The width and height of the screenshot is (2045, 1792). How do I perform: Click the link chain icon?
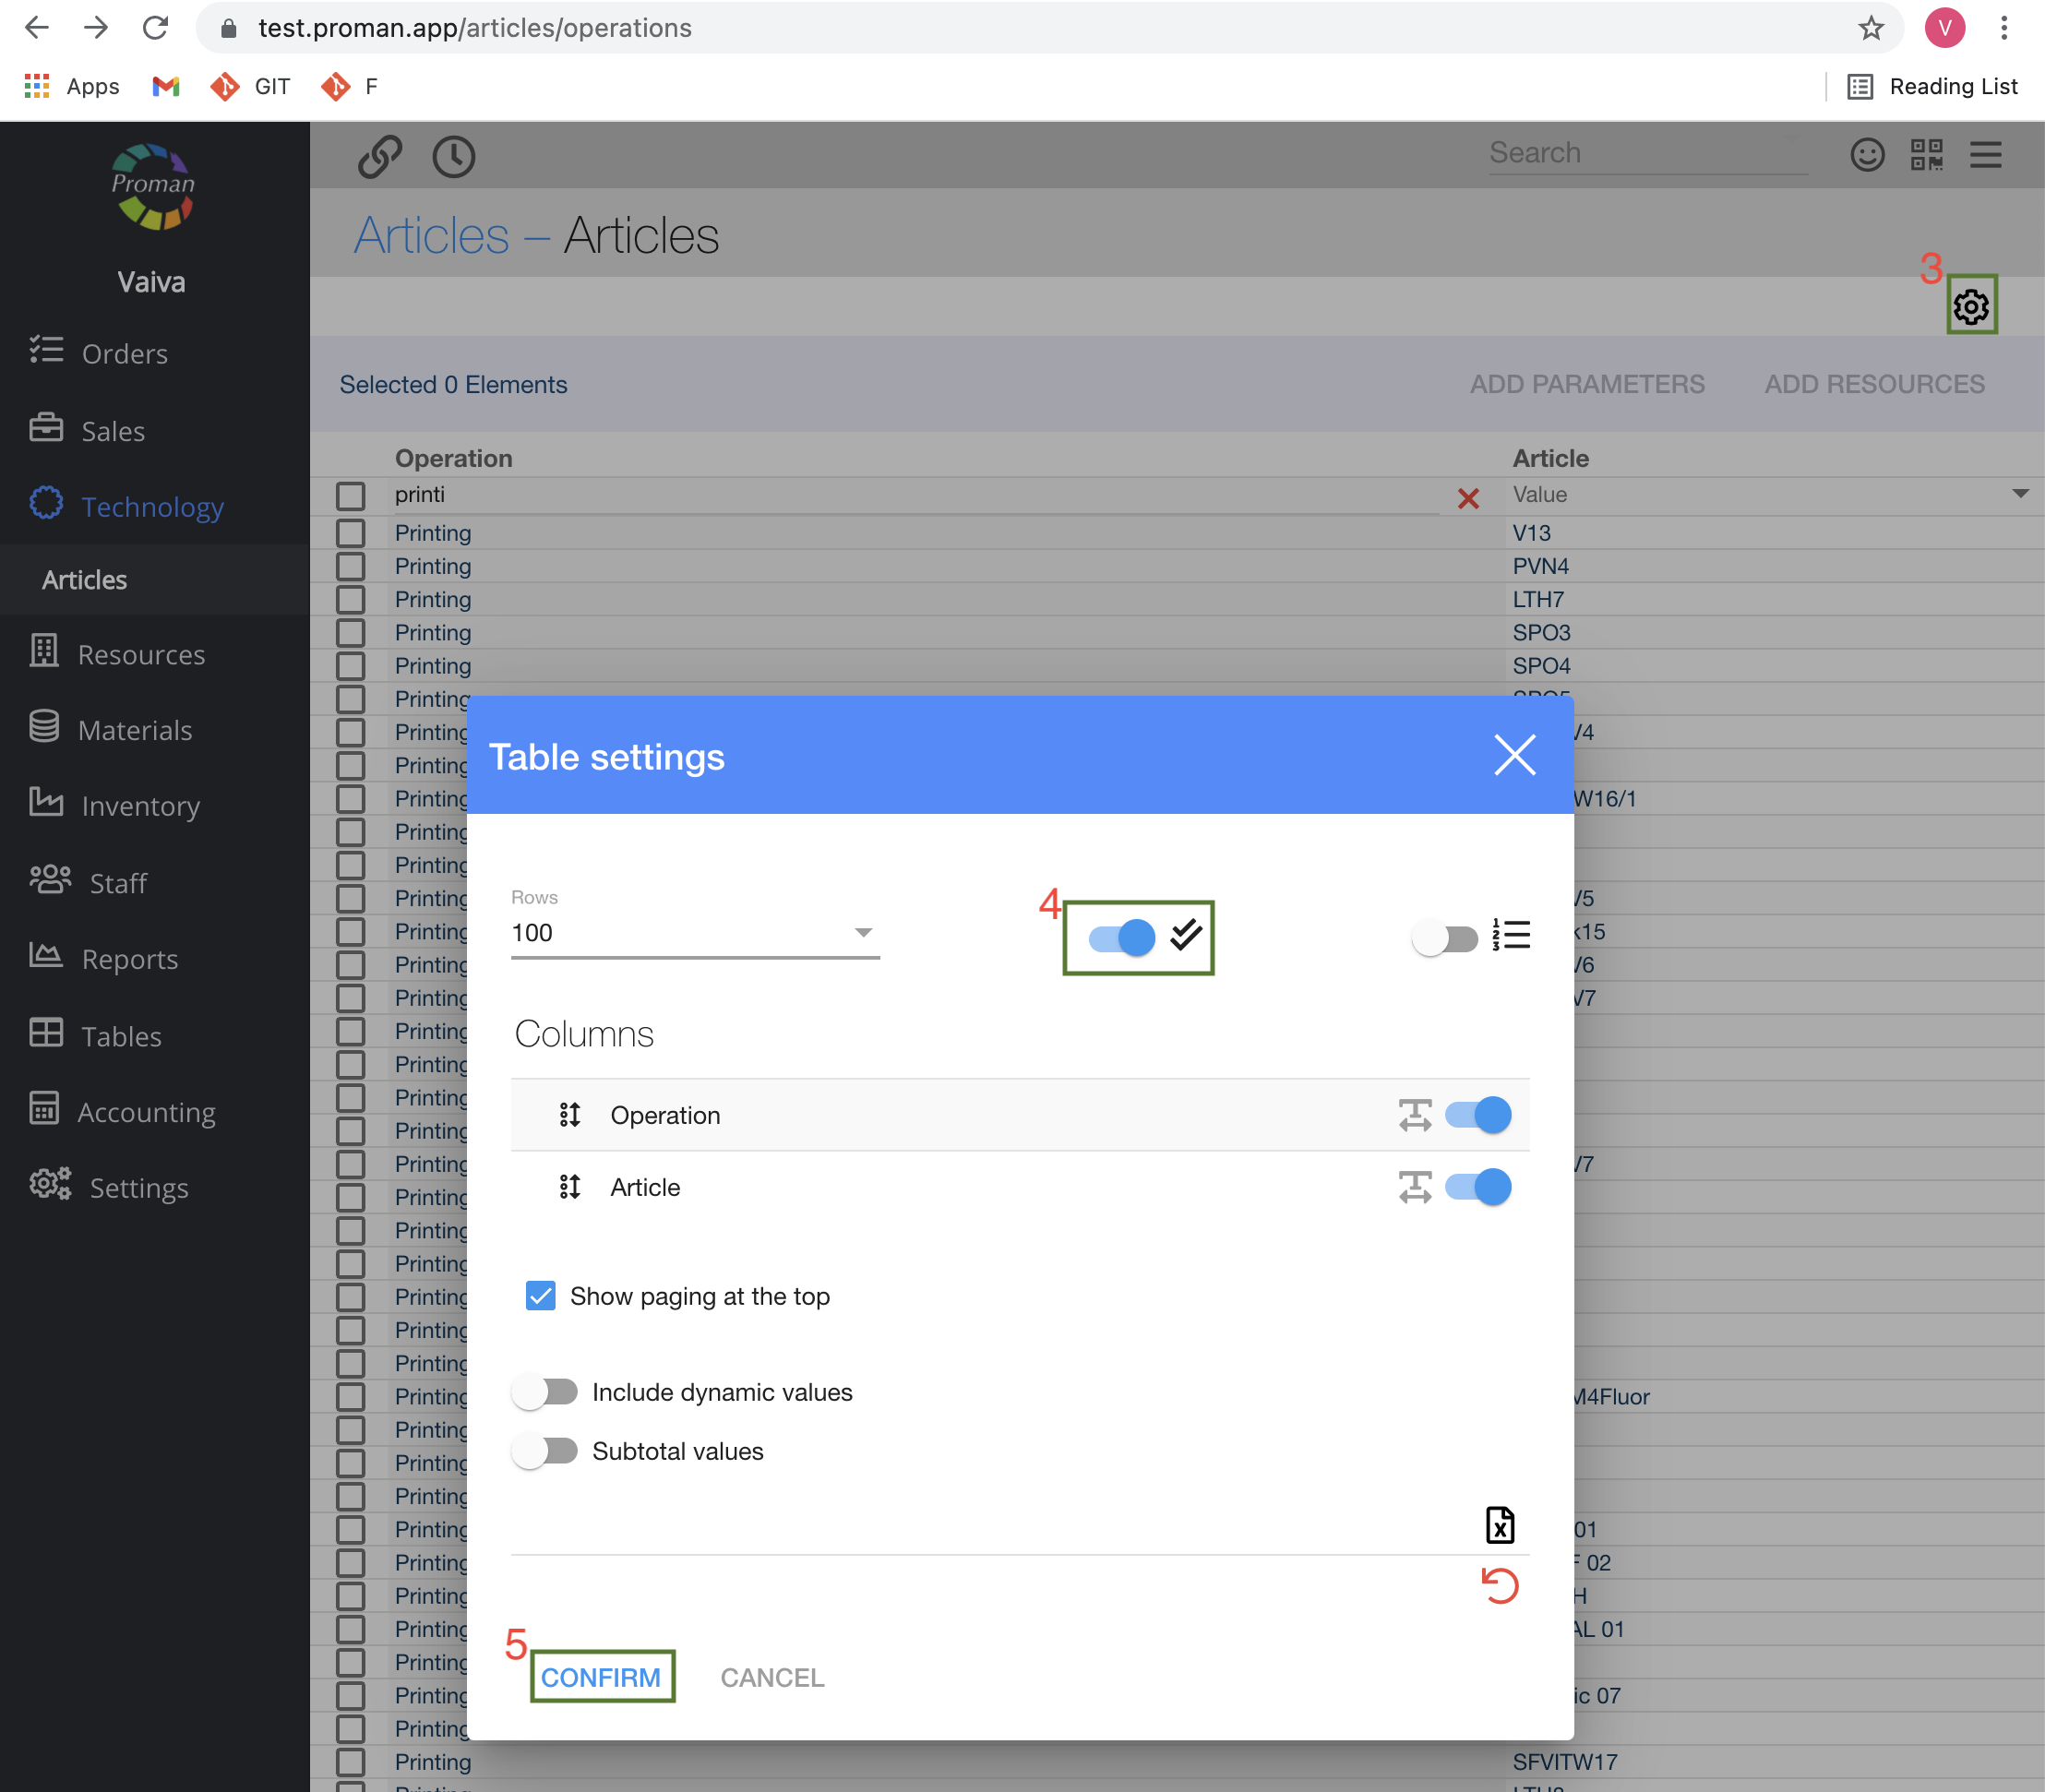coord(380,157)
